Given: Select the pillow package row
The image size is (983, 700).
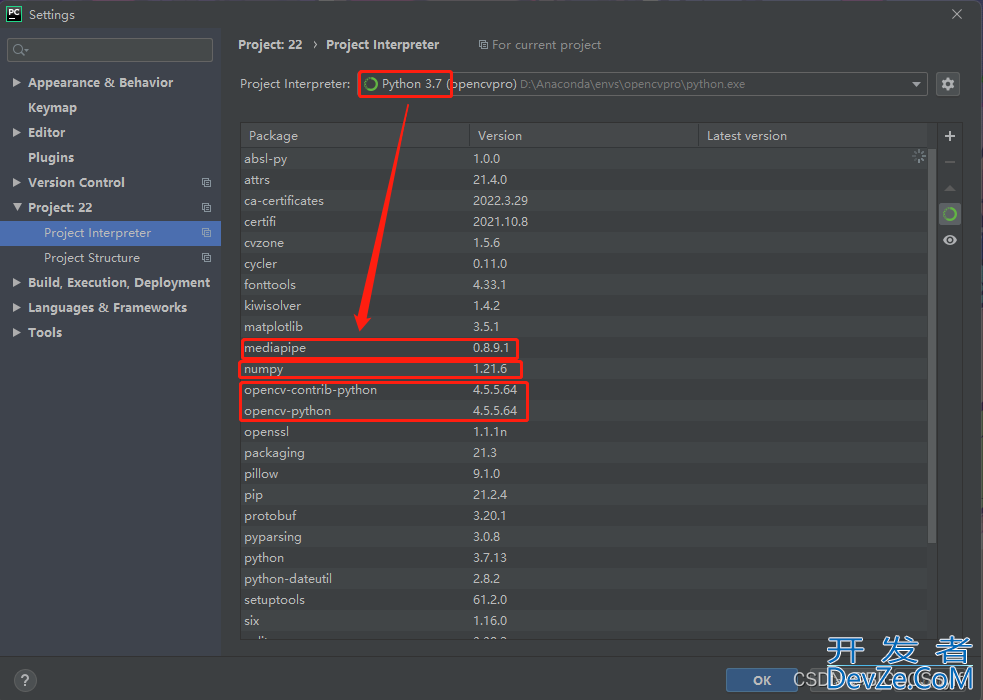Looking at the screenshot, I should coord(584,474).
